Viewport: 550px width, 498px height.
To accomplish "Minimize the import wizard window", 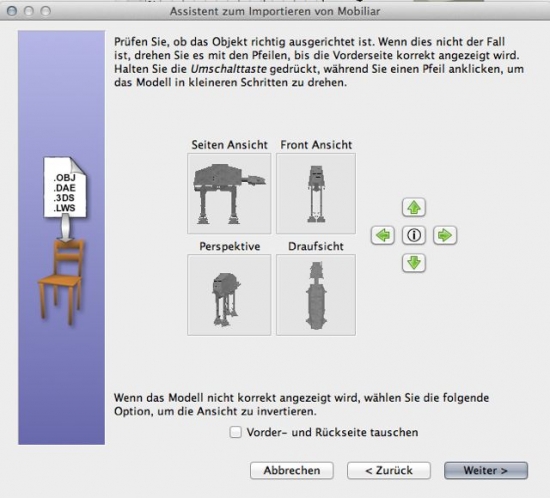I will point(28,11).
